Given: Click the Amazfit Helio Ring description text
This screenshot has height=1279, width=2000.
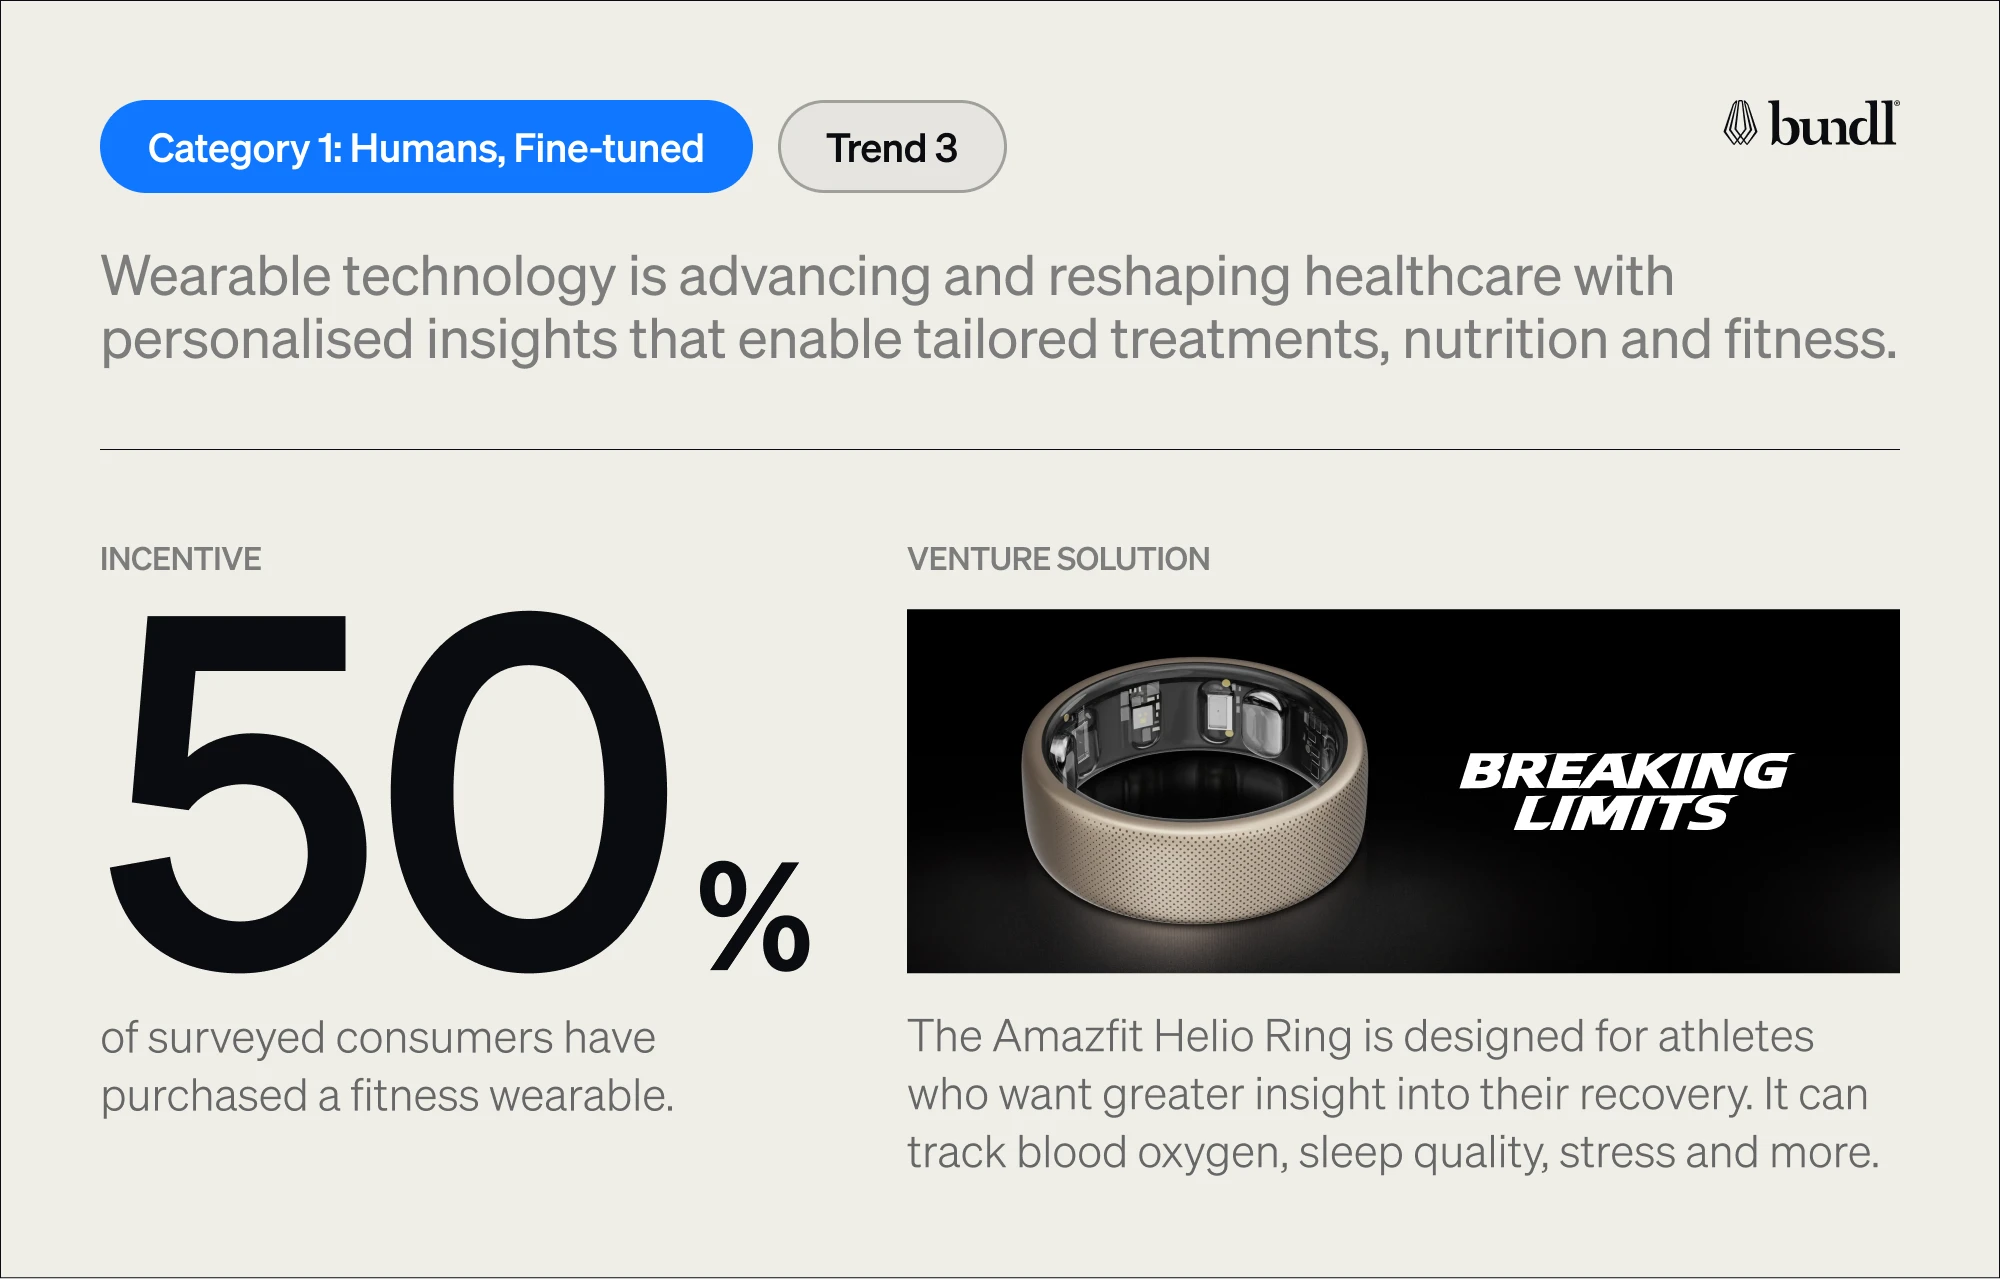Looking at the screenshot, I should (1393, 1094).
